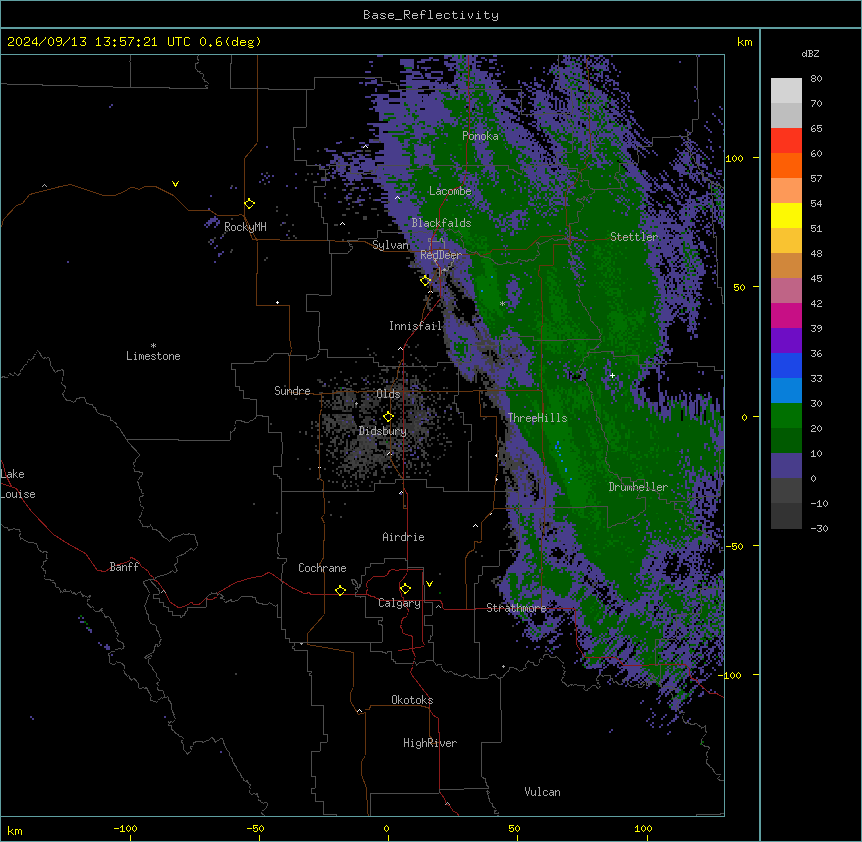This screenshot has width=862, height=842.
Task: Click the Vulcan label
Action: click(x=543, y=792)
